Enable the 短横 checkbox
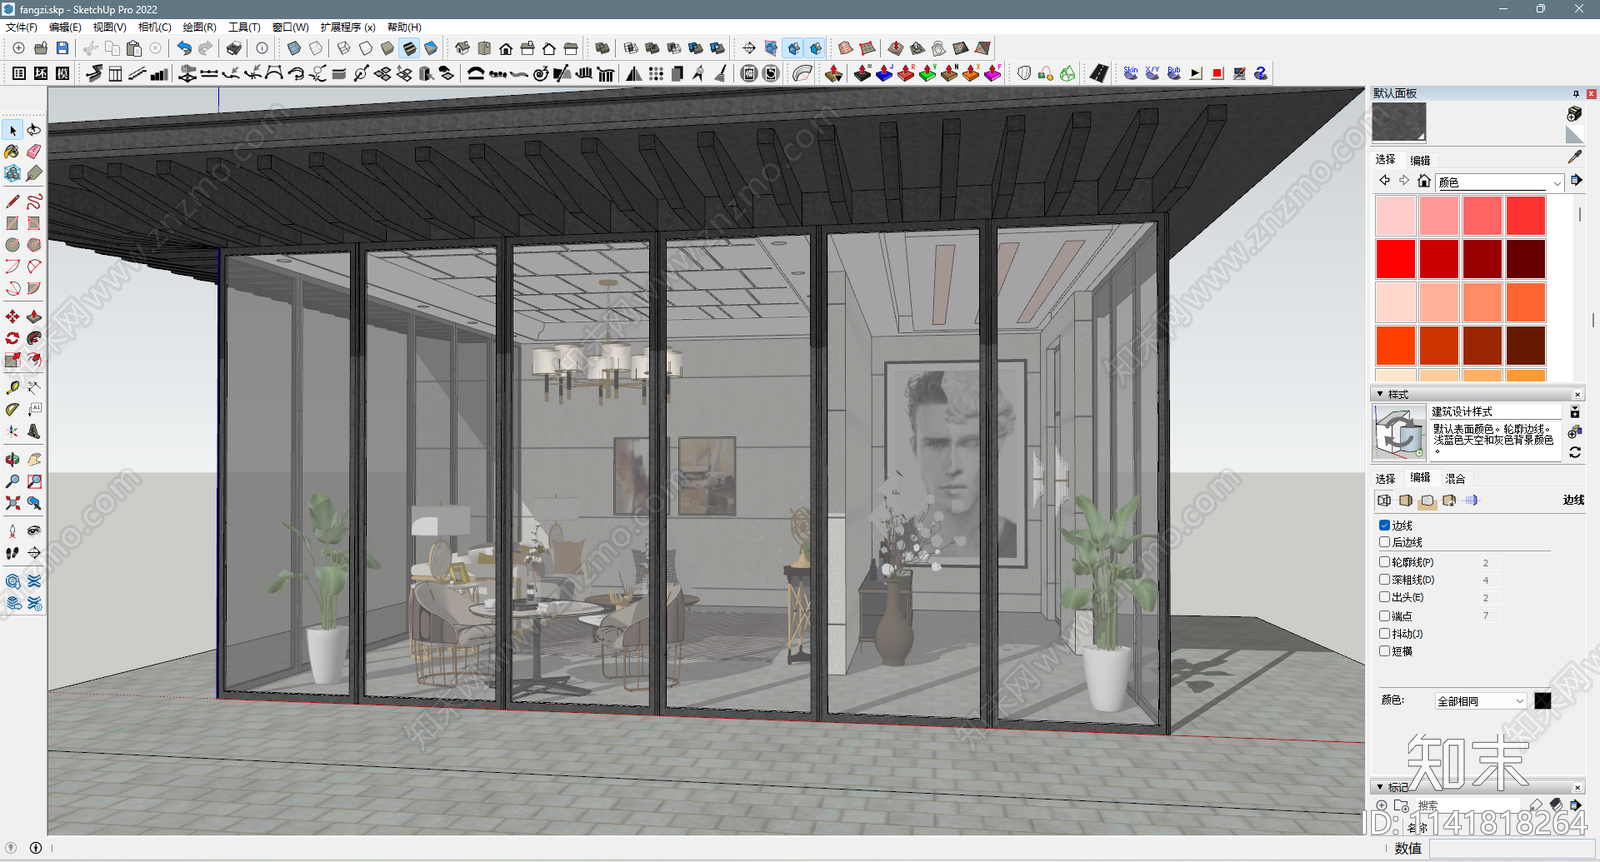The height and width of the screenshot is (862, 1600). 1385,651
